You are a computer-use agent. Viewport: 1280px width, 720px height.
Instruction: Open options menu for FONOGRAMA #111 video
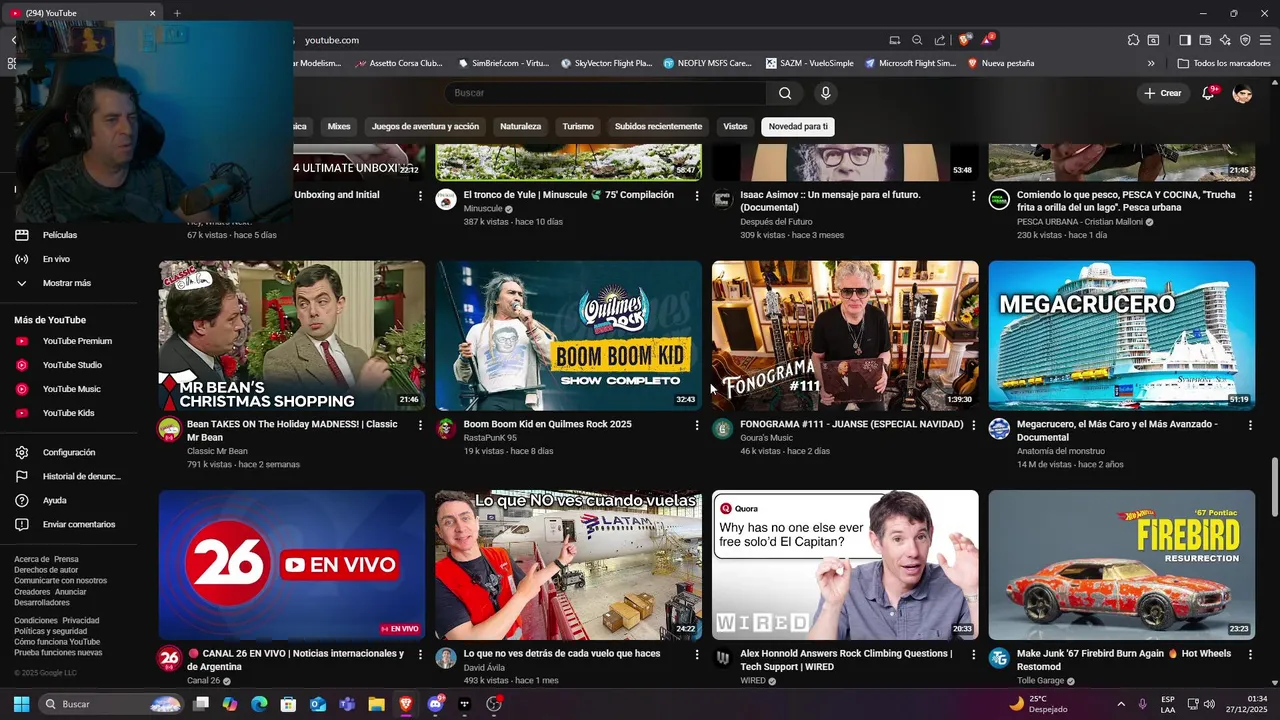[973, 425]
